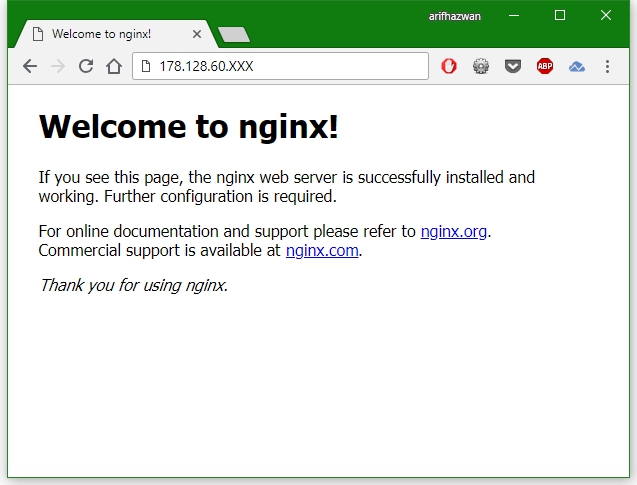Open the red hand blocker extension
Screen dimensions: 637x485
(x=449, y=66)
